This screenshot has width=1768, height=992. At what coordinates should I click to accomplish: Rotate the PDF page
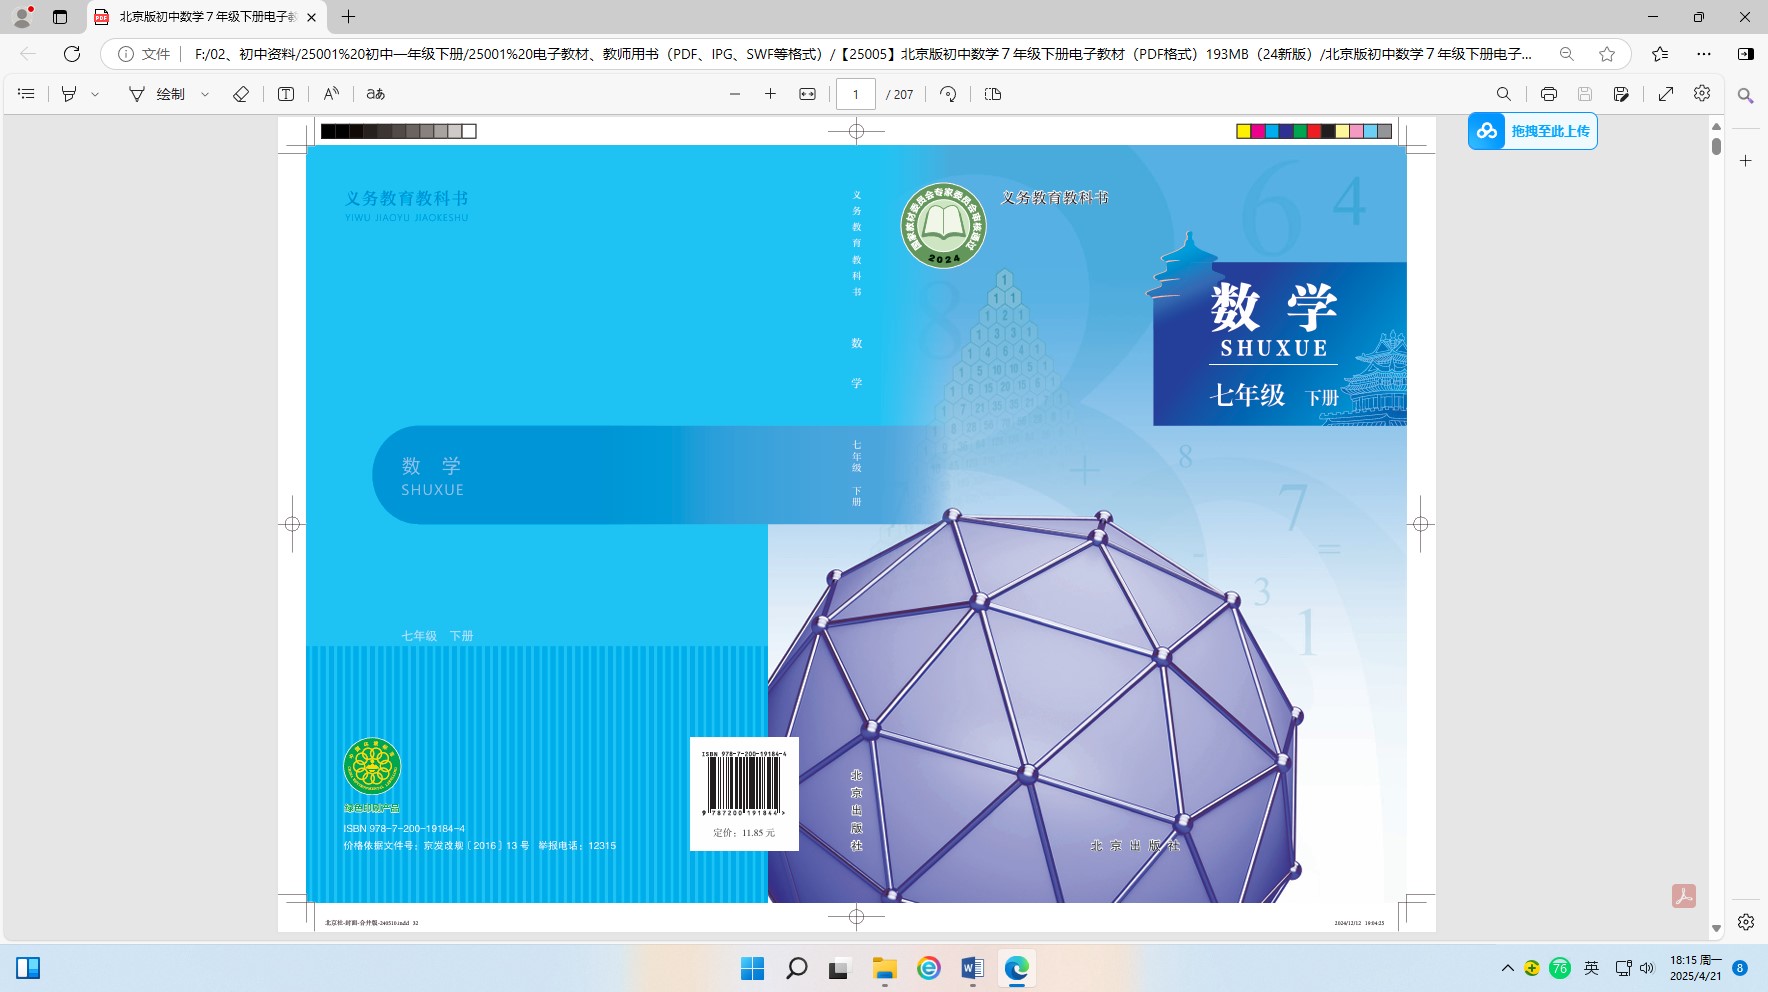pos(948,94)
